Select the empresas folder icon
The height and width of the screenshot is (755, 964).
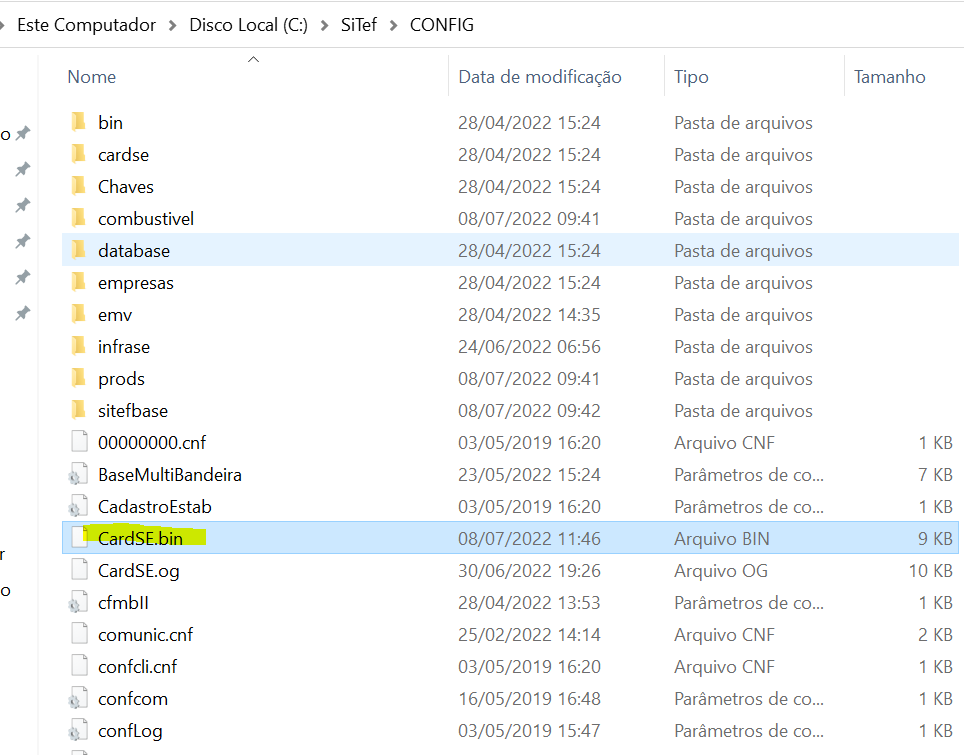pos(79,282)
